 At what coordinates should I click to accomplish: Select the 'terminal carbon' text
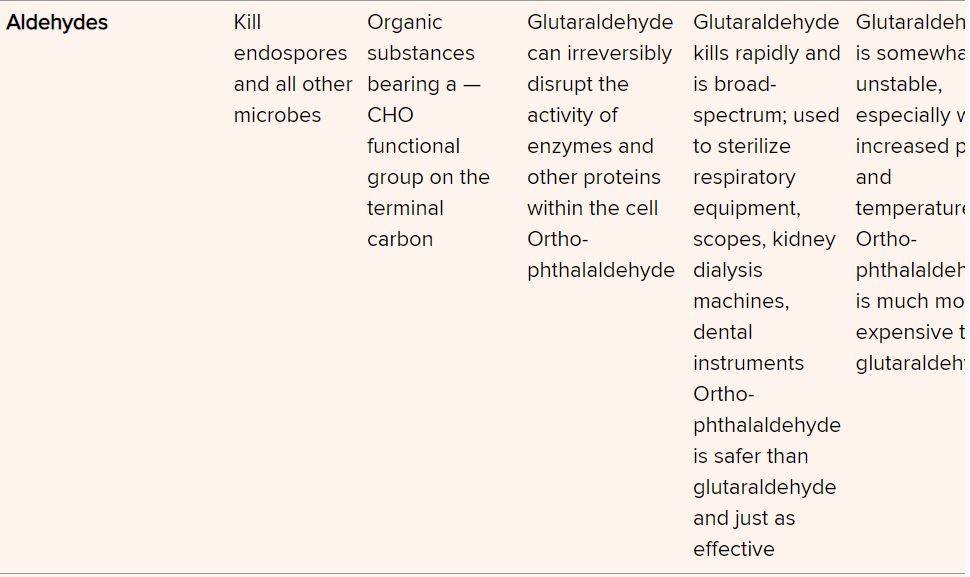click(405, 223)
